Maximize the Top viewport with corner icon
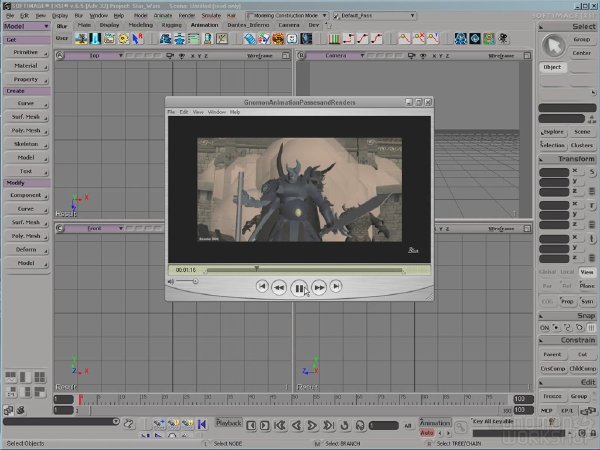 pyautogui.click(x=285, y=56)
